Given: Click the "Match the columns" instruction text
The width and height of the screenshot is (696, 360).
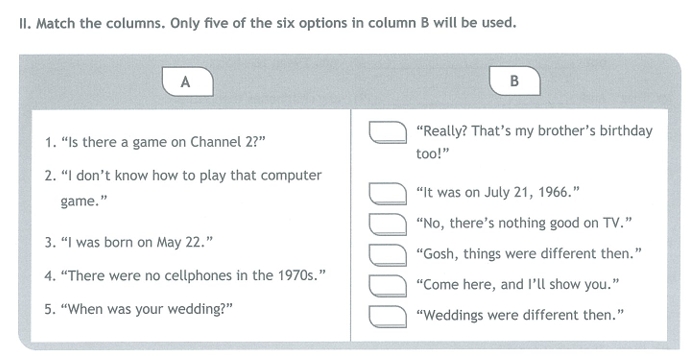Looking at the screenshot, I should point(268,23).
